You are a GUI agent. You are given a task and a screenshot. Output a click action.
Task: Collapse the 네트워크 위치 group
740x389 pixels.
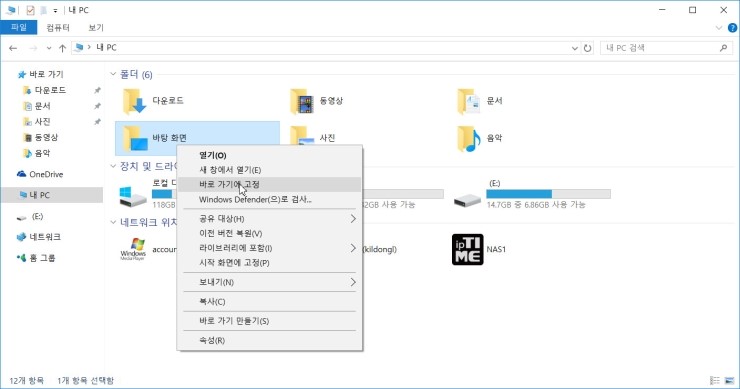(x=113, y=222)
